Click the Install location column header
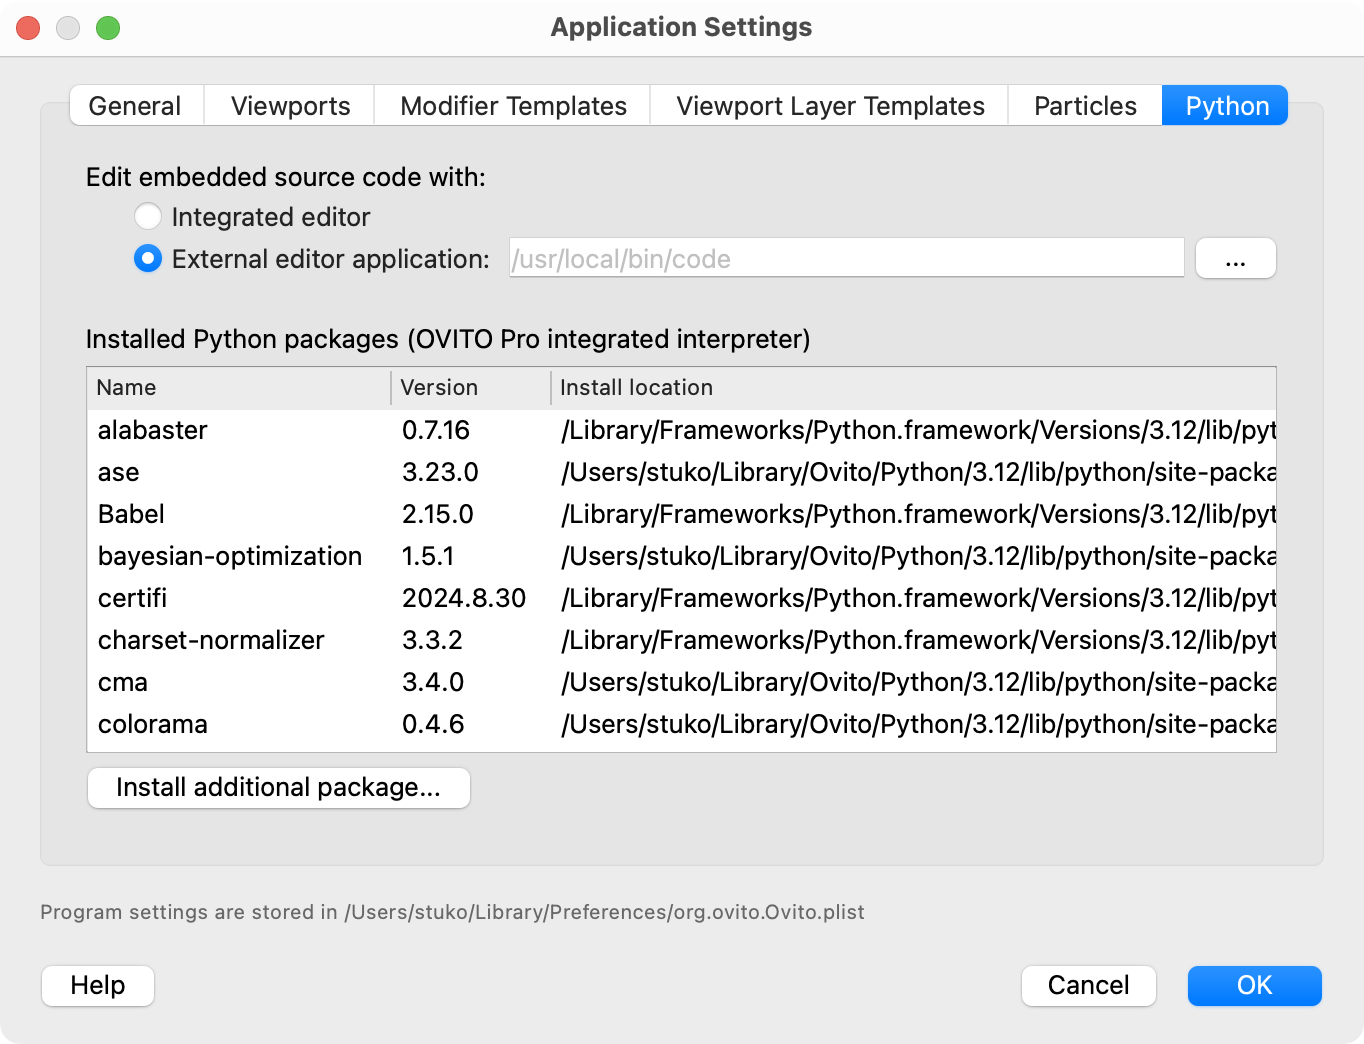The height and width of the screenshot is (1044, 1364). click(912, 388)
